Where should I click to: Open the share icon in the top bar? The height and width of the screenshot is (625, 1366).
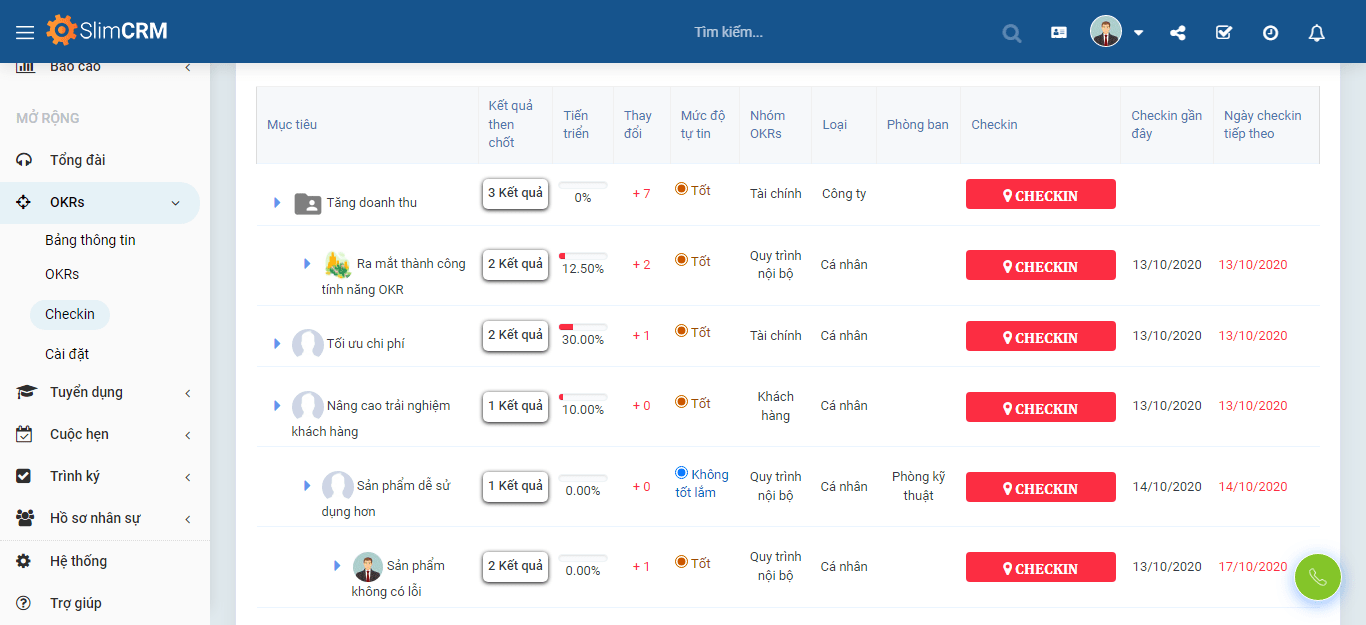tap(1177, 32)
